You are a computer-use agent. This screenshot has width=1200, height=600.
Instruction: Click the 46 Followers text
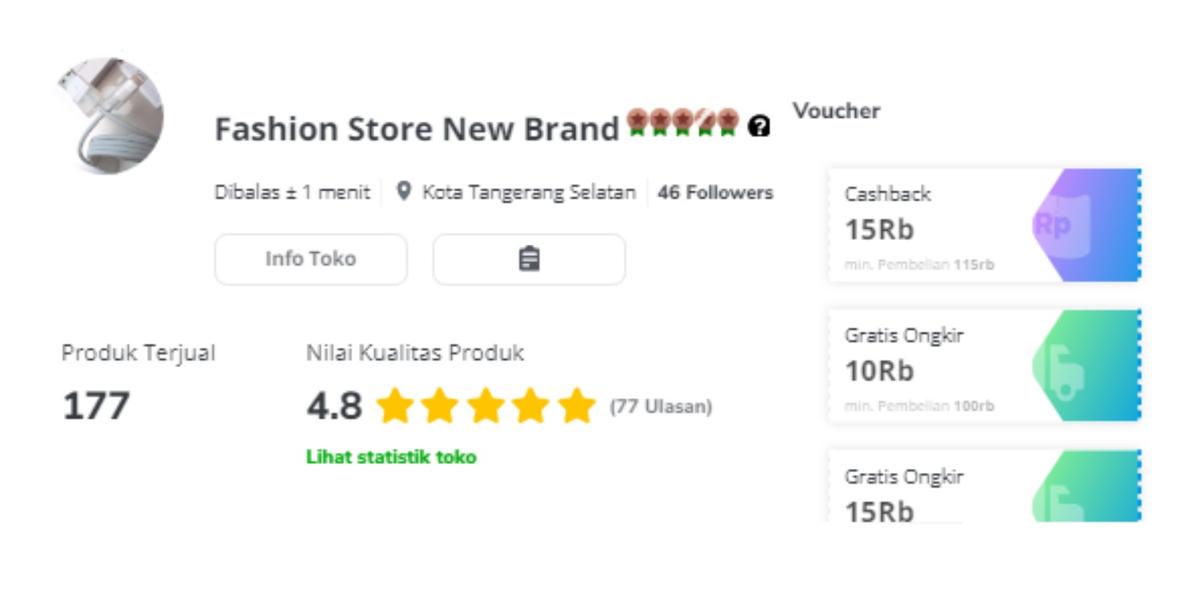pos(715,192)
